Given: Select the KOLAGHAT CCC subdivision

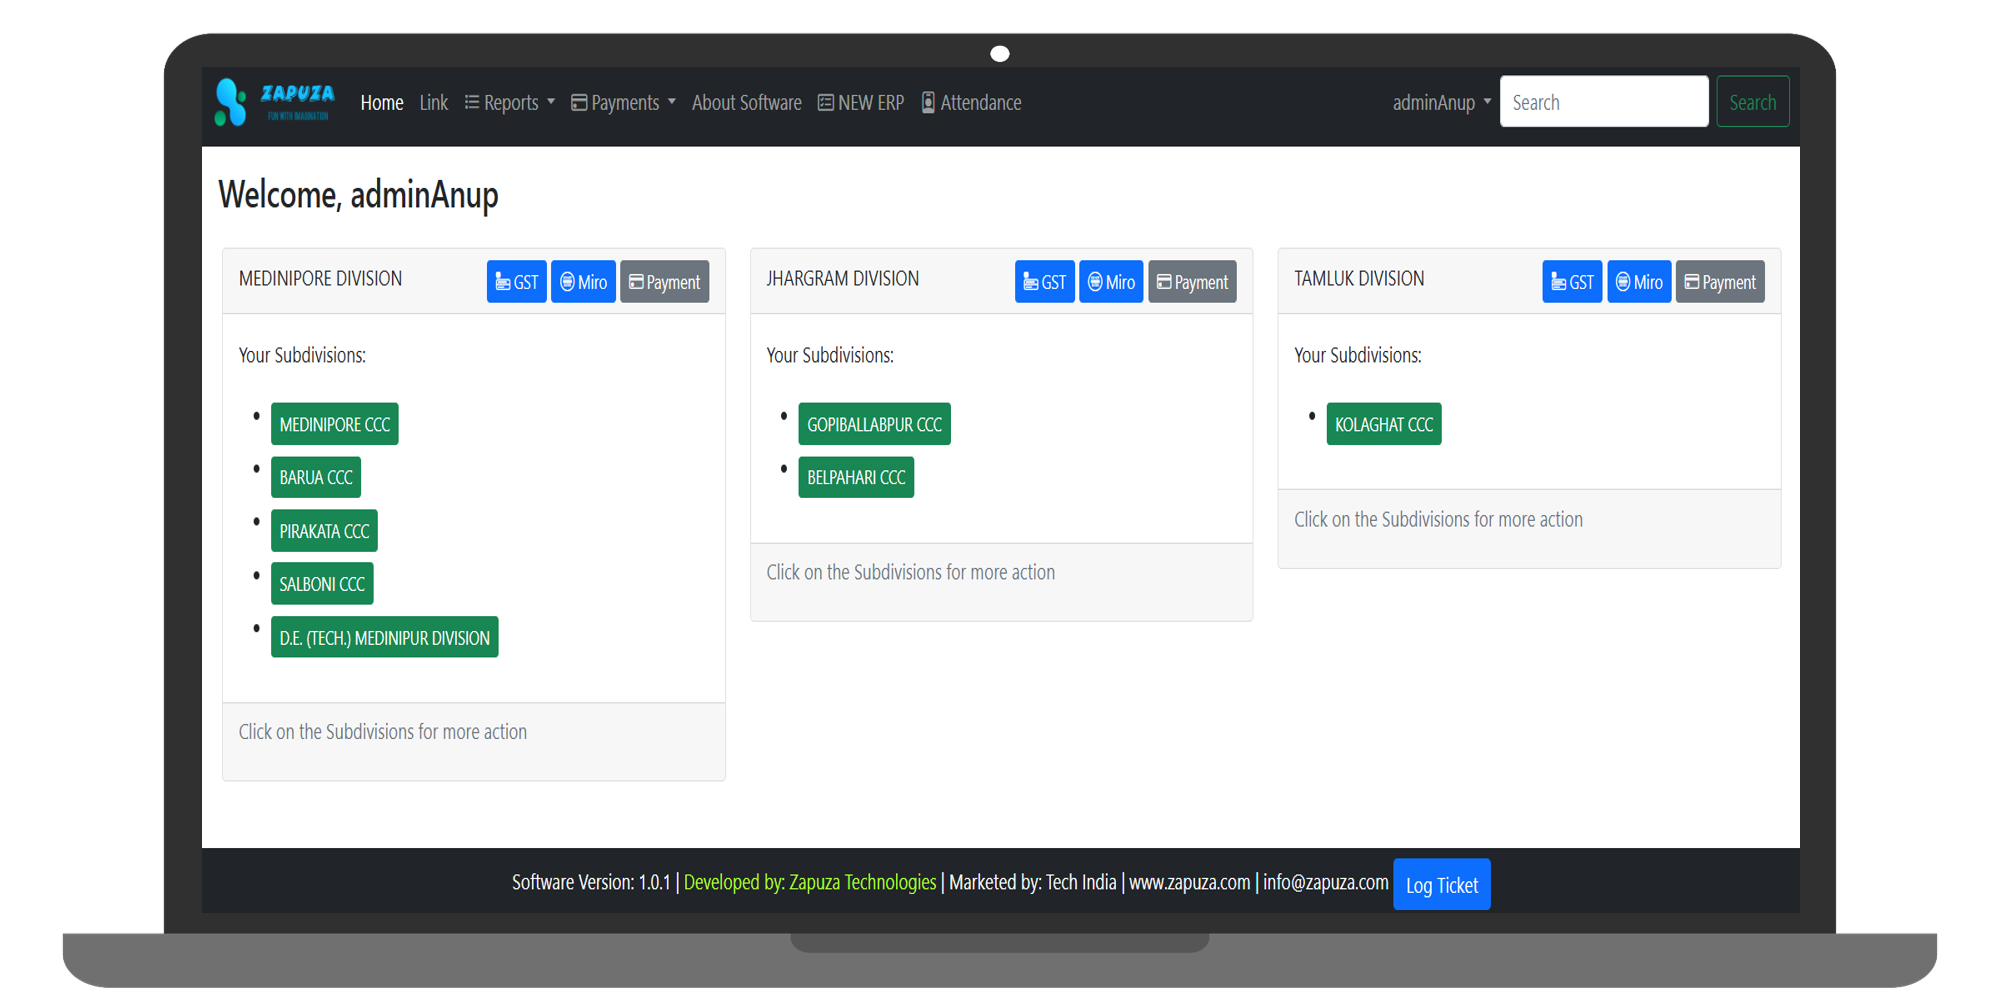Looking at the screenshot, I should [x=1384, y=424].
